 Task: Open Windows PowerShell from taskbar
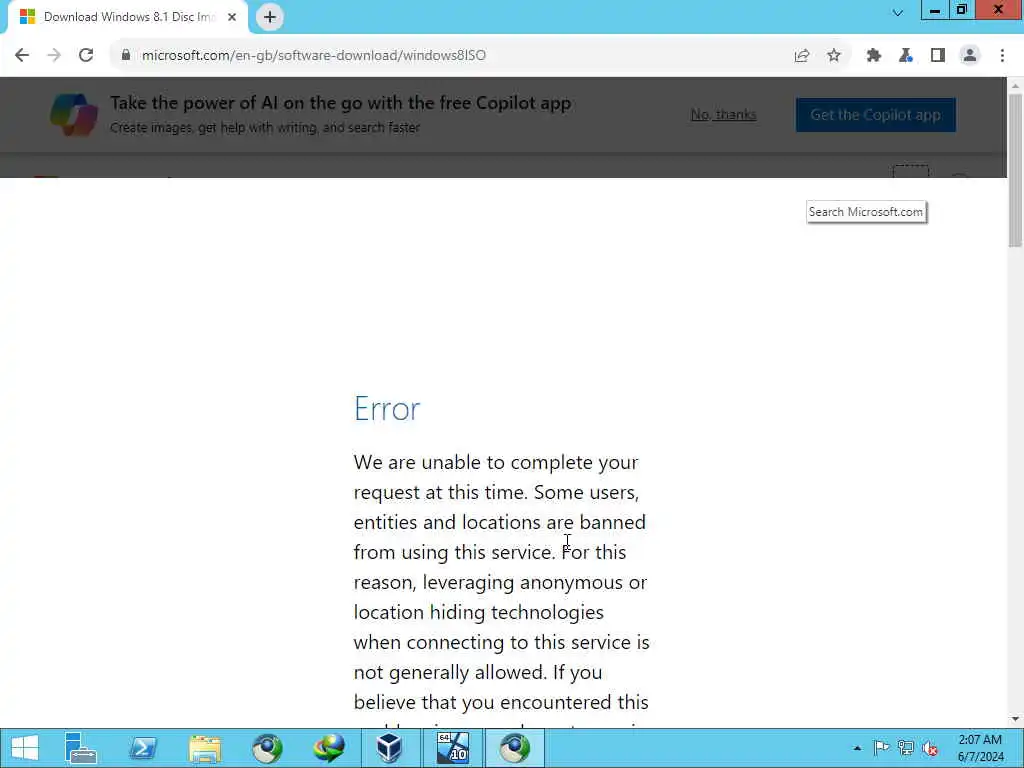143,748
